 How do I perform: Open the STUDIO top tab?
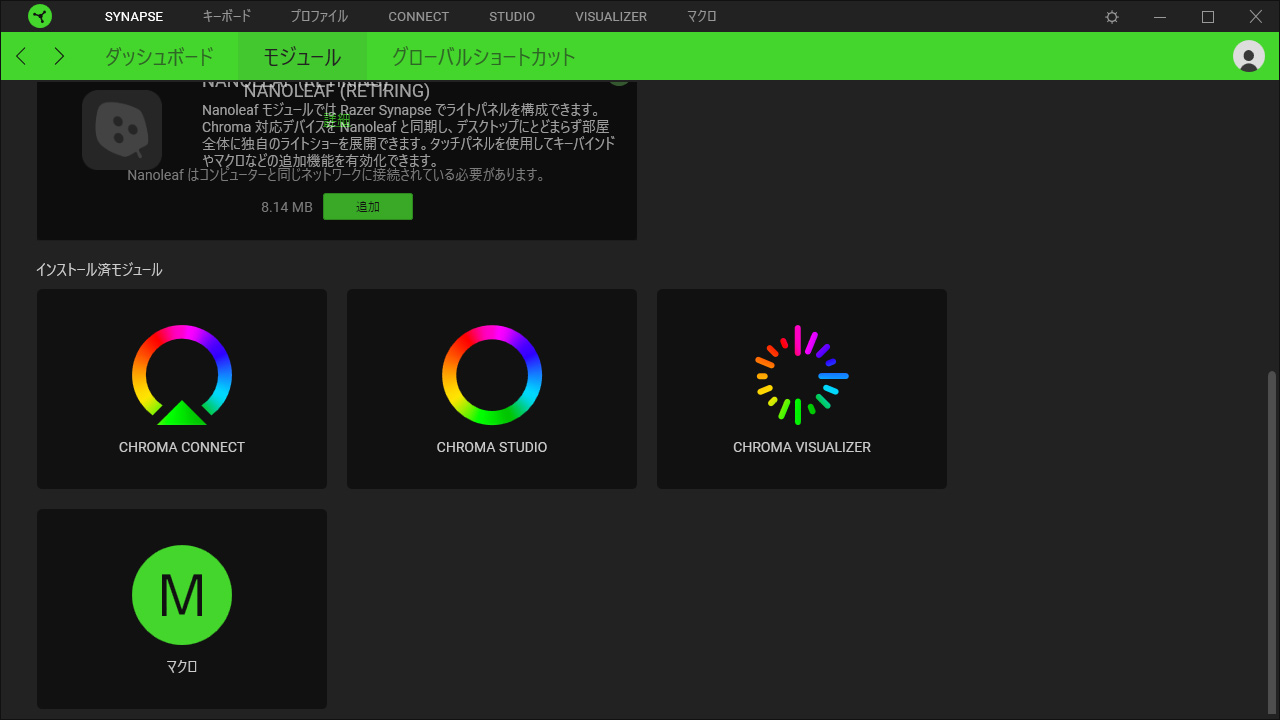tap(512, 17)
